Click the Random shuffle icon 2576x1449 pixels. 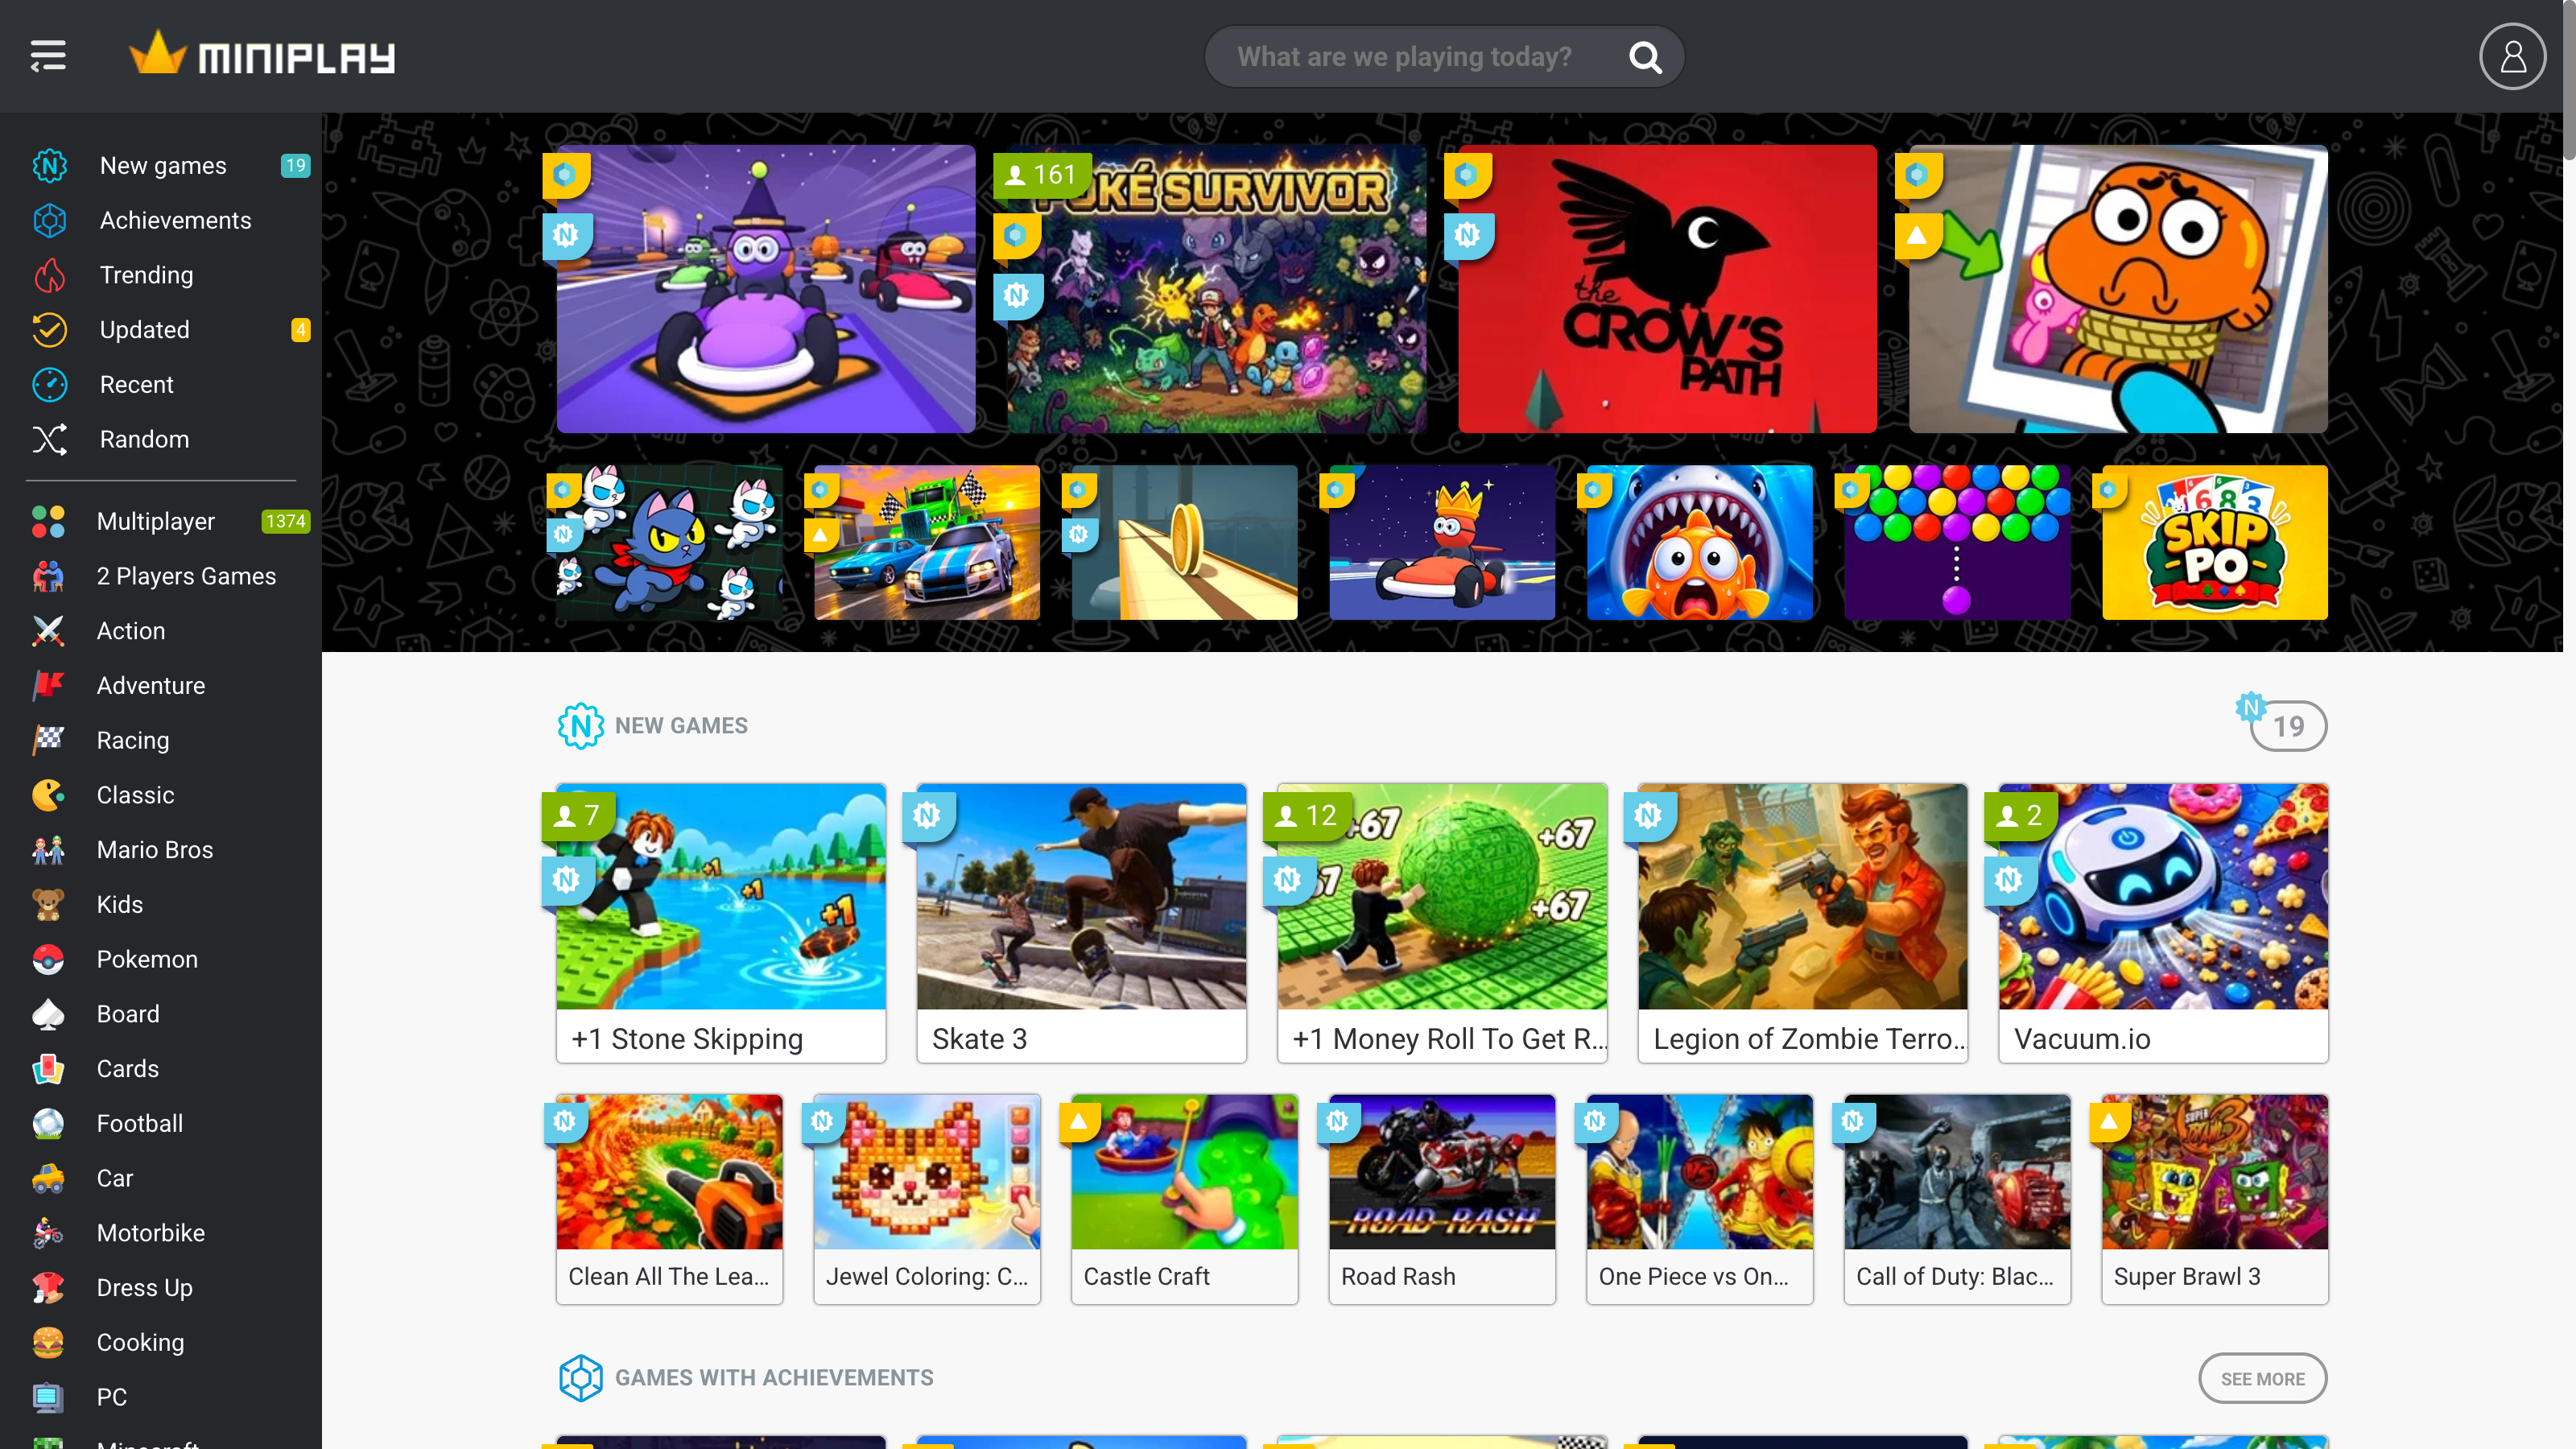(x=49, y=439)
